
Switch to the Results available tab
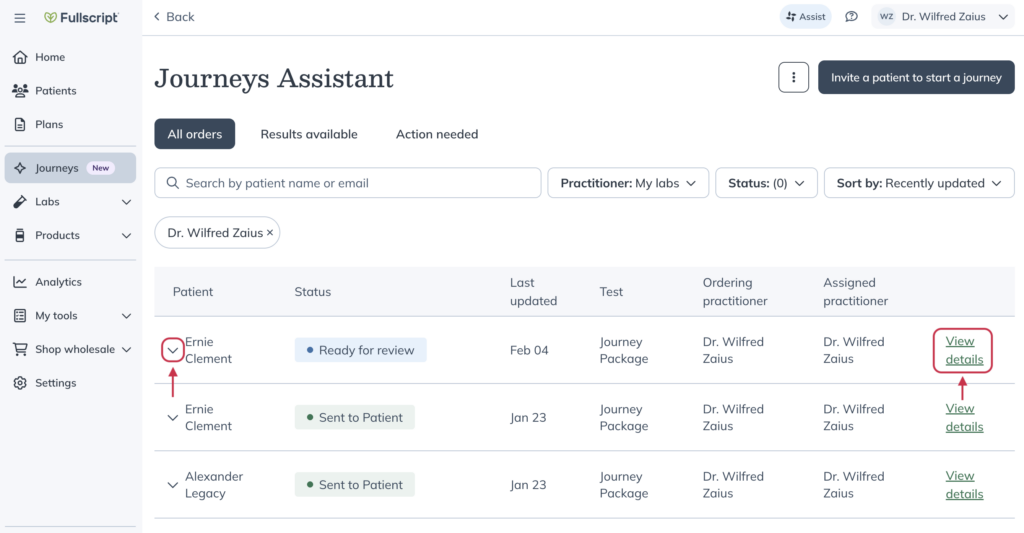click(x=309, y=134)
